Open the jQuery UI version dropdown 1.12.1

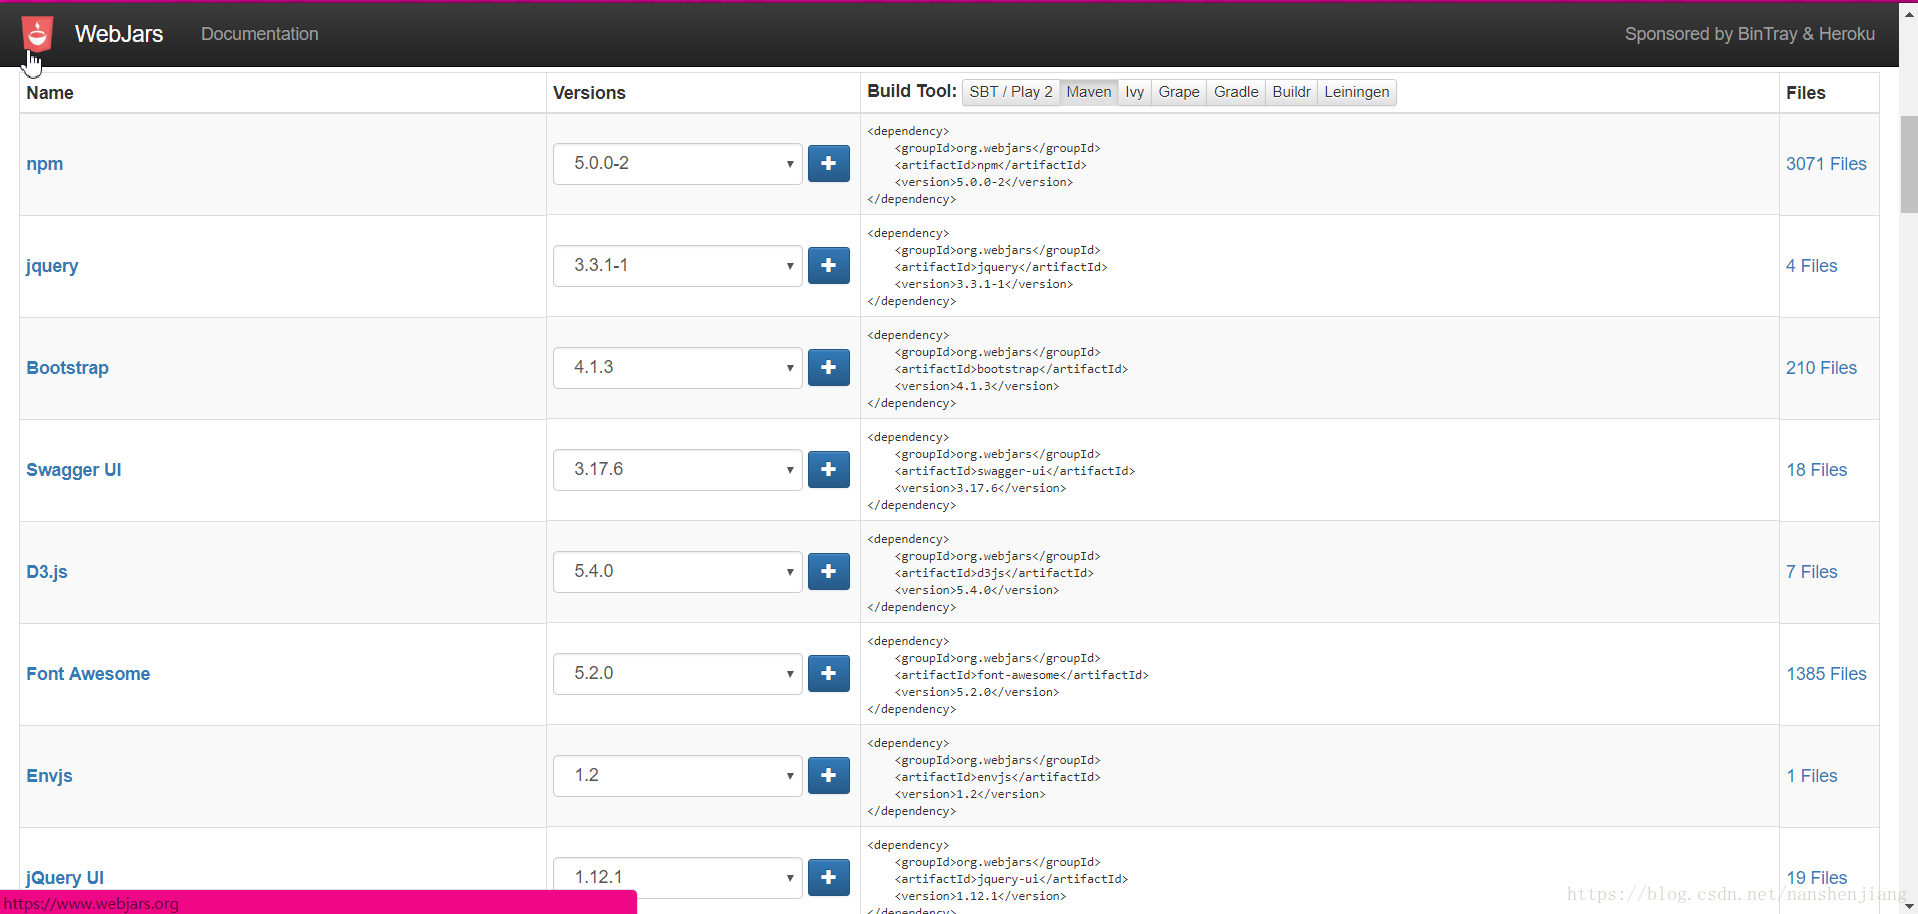click(x=678, y=877)
